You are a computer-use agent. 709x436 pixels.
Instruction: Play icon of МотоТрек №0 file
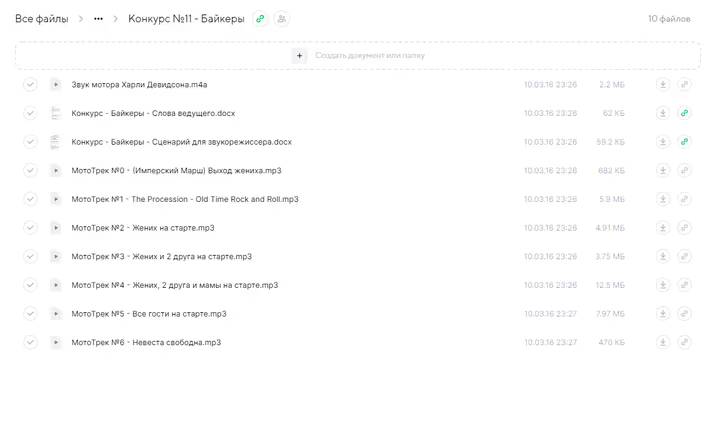click(56, 171)
